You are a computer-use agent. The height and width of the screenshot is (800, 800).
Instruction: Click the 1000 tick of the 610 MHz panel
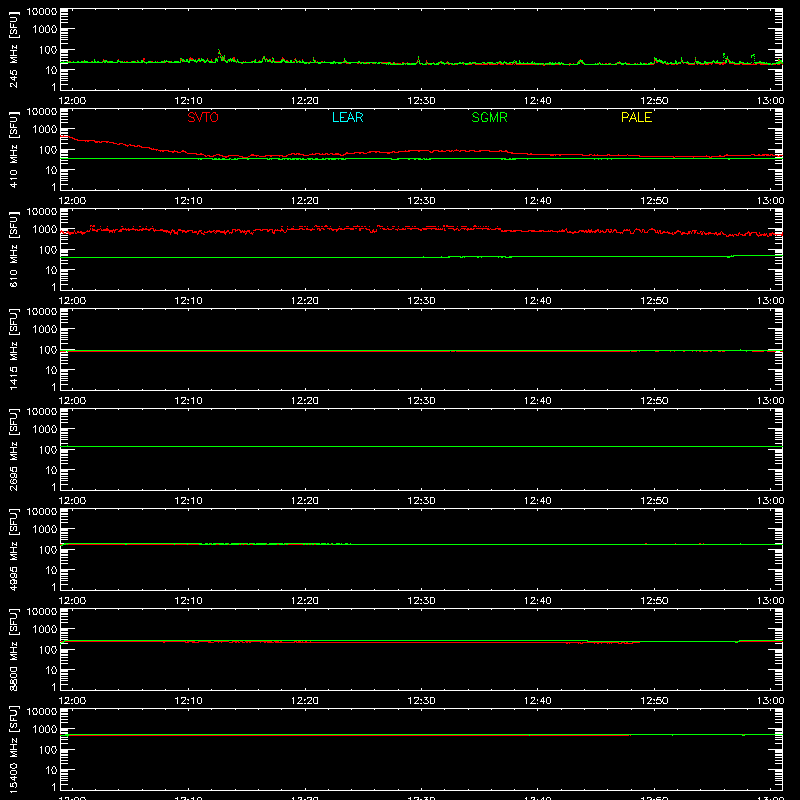coord(45,230)
